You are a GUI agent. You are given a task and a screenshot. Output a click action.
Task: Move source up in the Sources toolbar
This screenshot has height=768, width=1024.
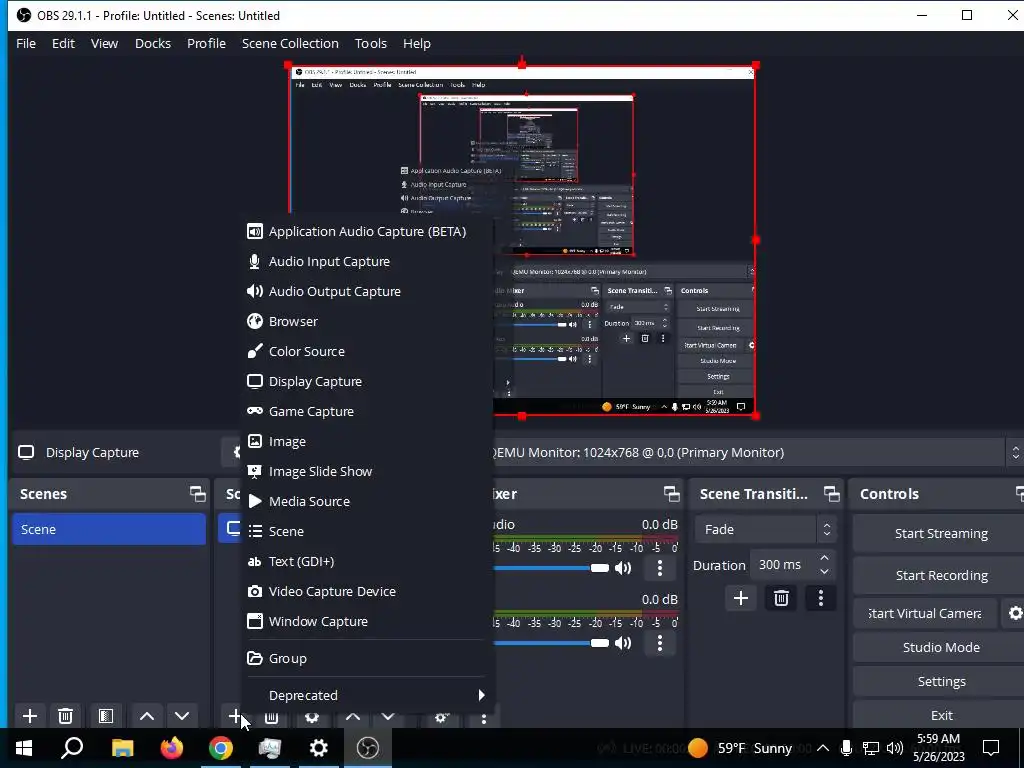pos(353,716)
